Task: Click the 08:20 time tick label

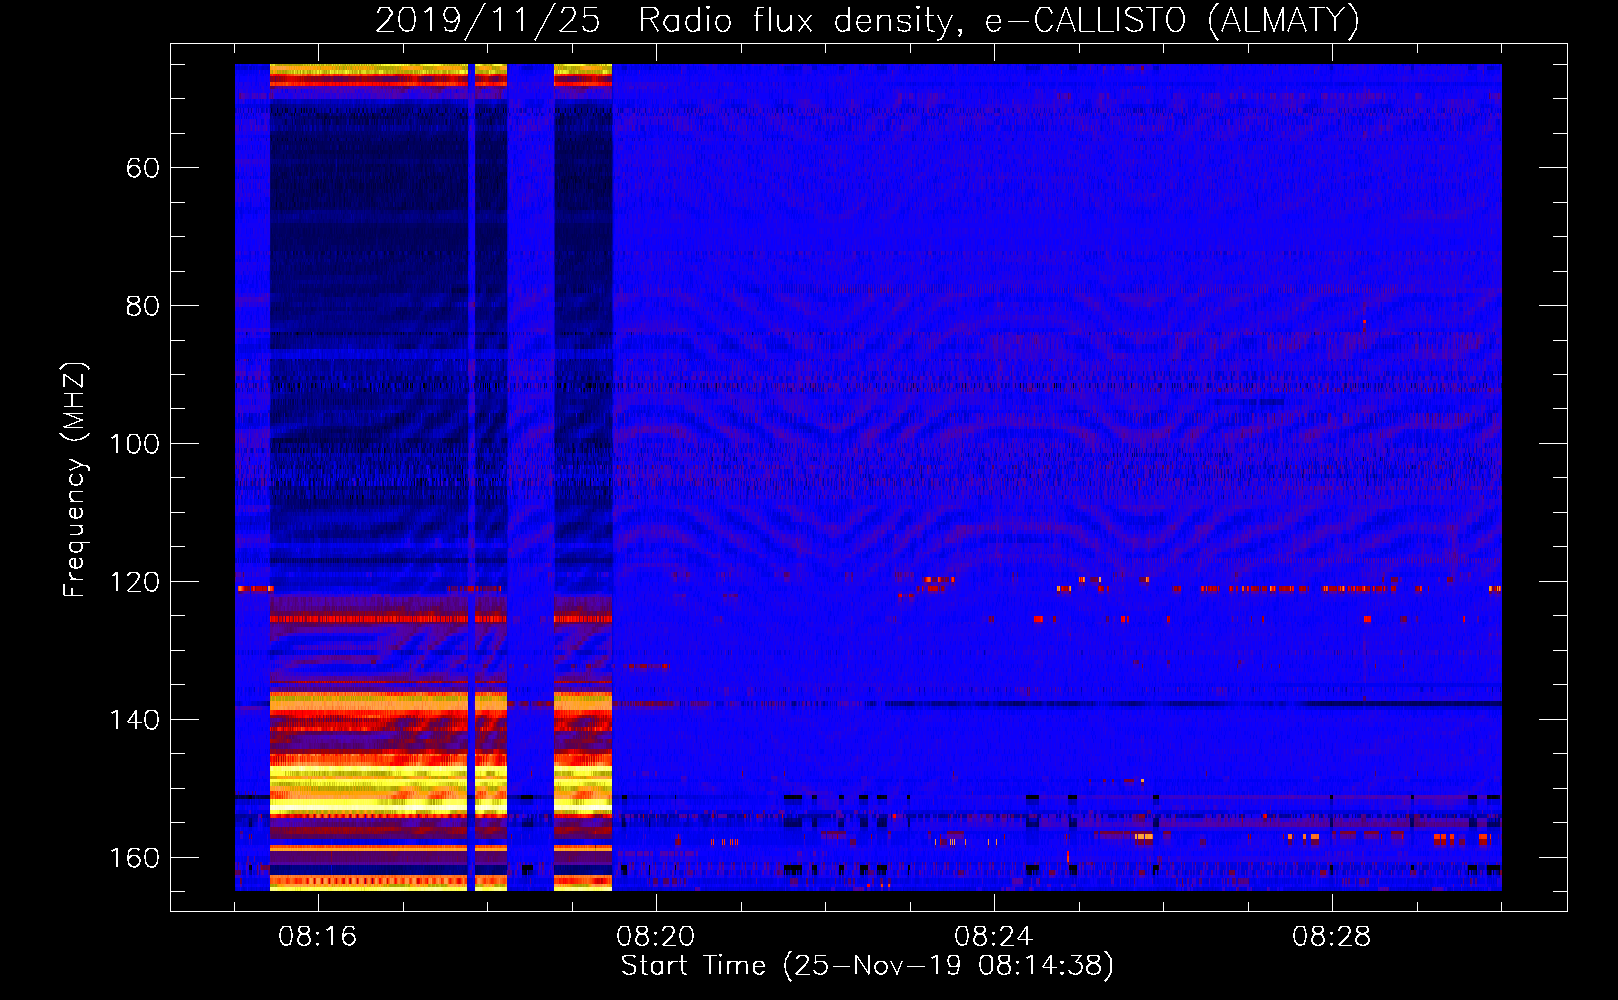Action: [x=656, y=937]
